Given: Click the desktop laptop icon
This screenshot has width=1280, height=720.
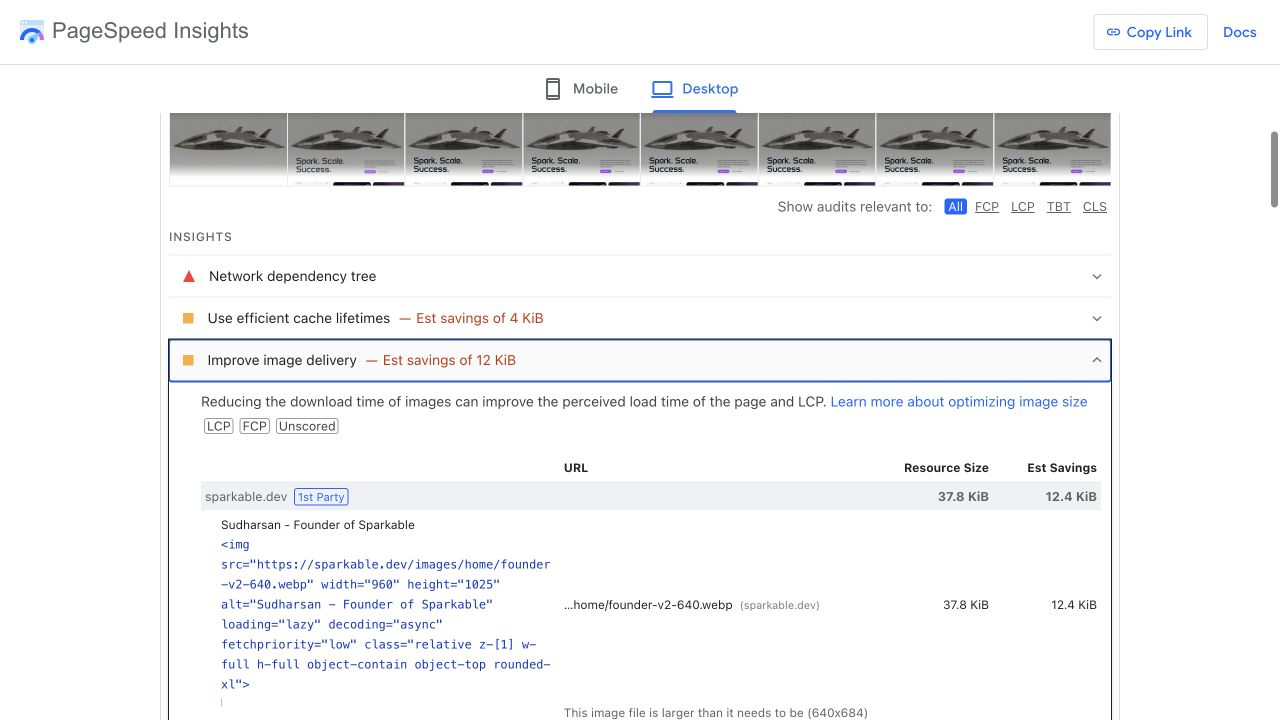Looking at the screenshot, I should tap(662, 89).
